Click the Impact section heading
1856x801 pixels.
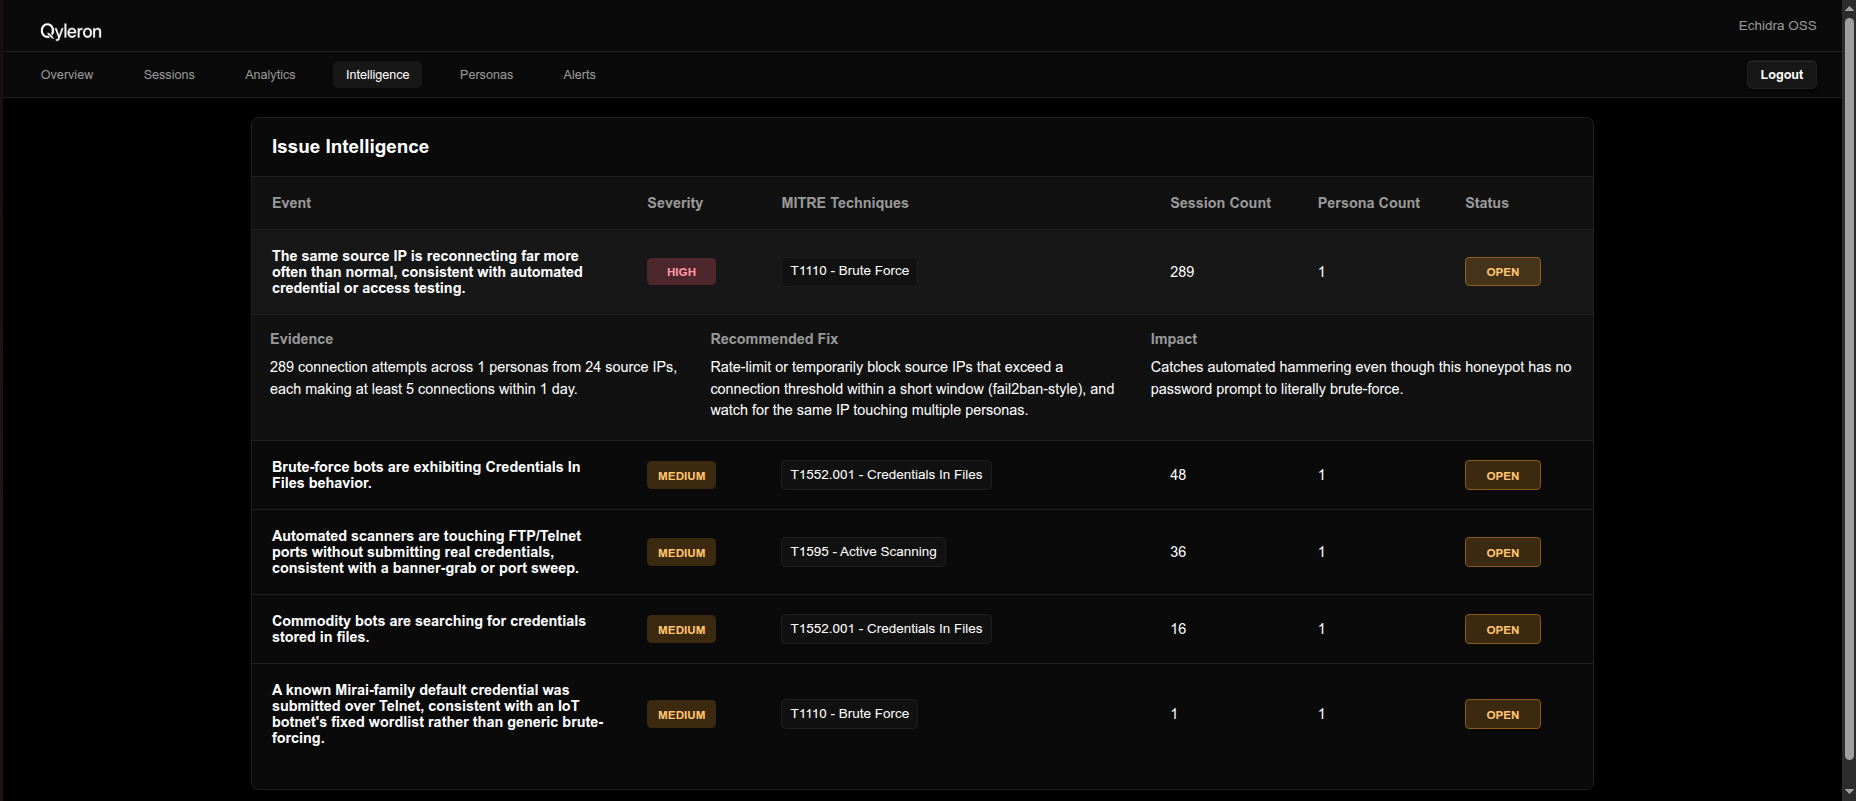[1173, 339]
